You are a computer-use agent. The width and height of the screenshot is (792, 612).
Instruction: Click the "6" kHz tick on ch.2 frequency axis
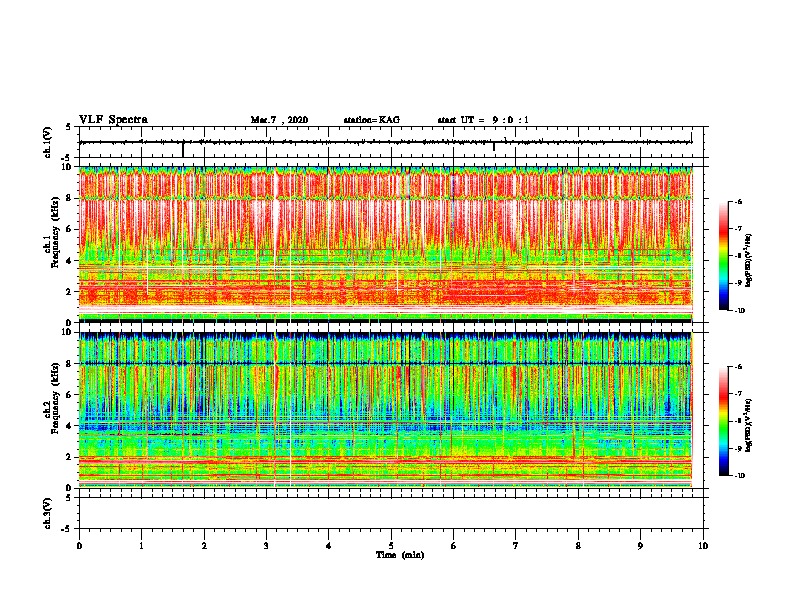click(x=70, y=394)
